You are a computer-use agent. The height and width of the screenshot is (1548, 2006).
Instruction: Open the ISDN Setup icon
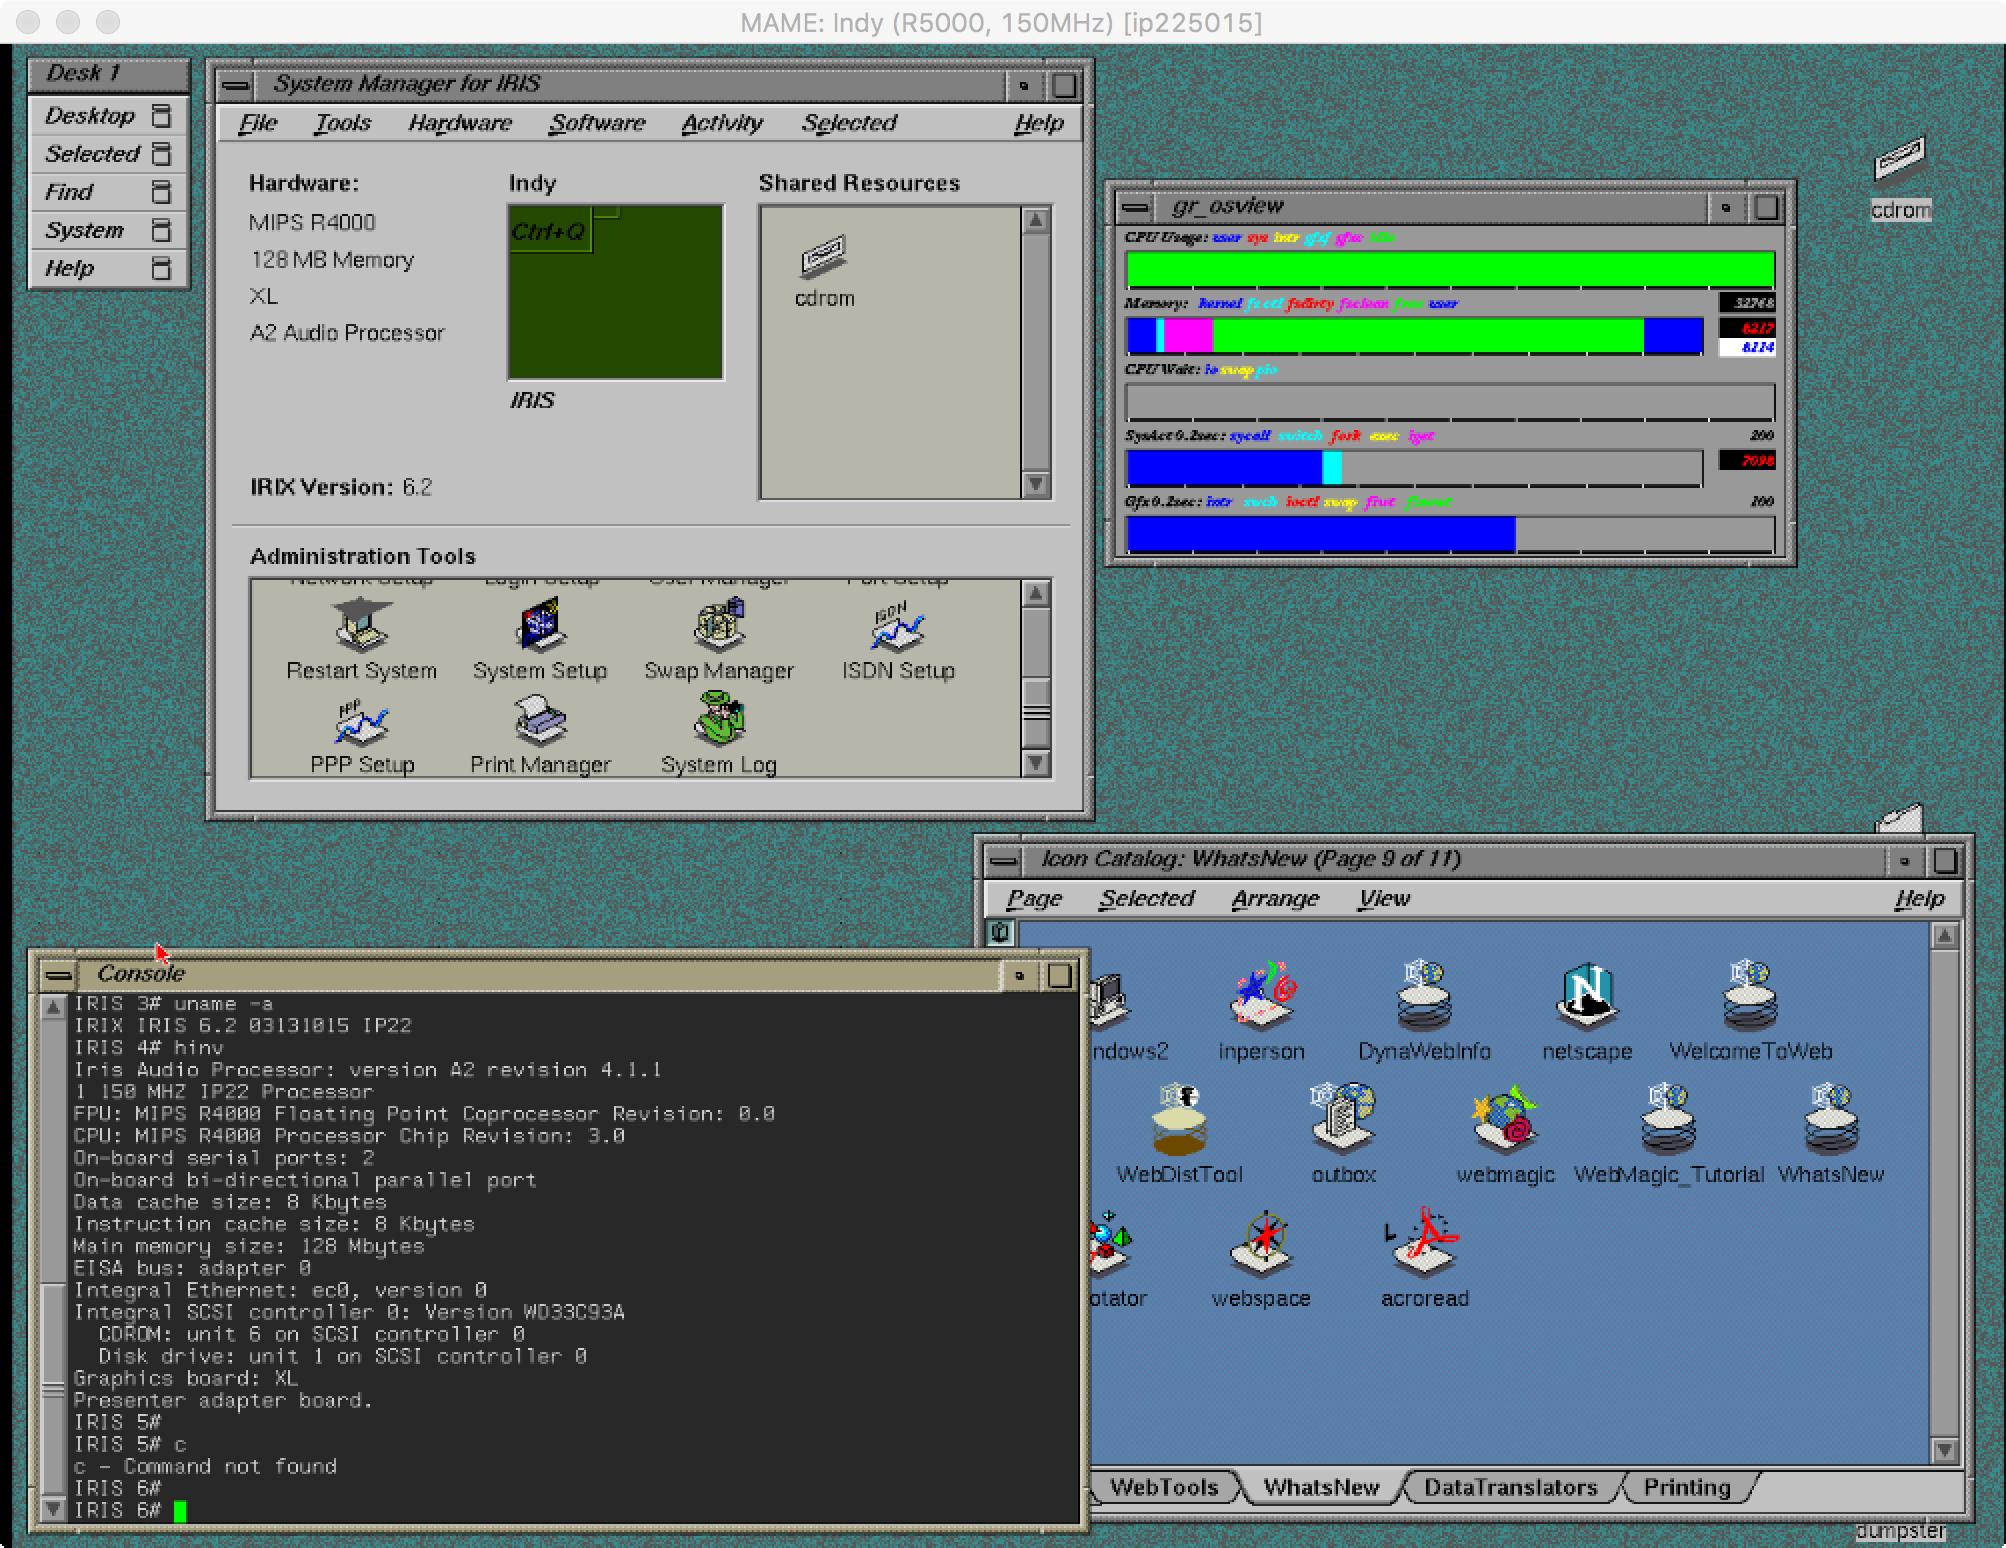click(898, 626)
